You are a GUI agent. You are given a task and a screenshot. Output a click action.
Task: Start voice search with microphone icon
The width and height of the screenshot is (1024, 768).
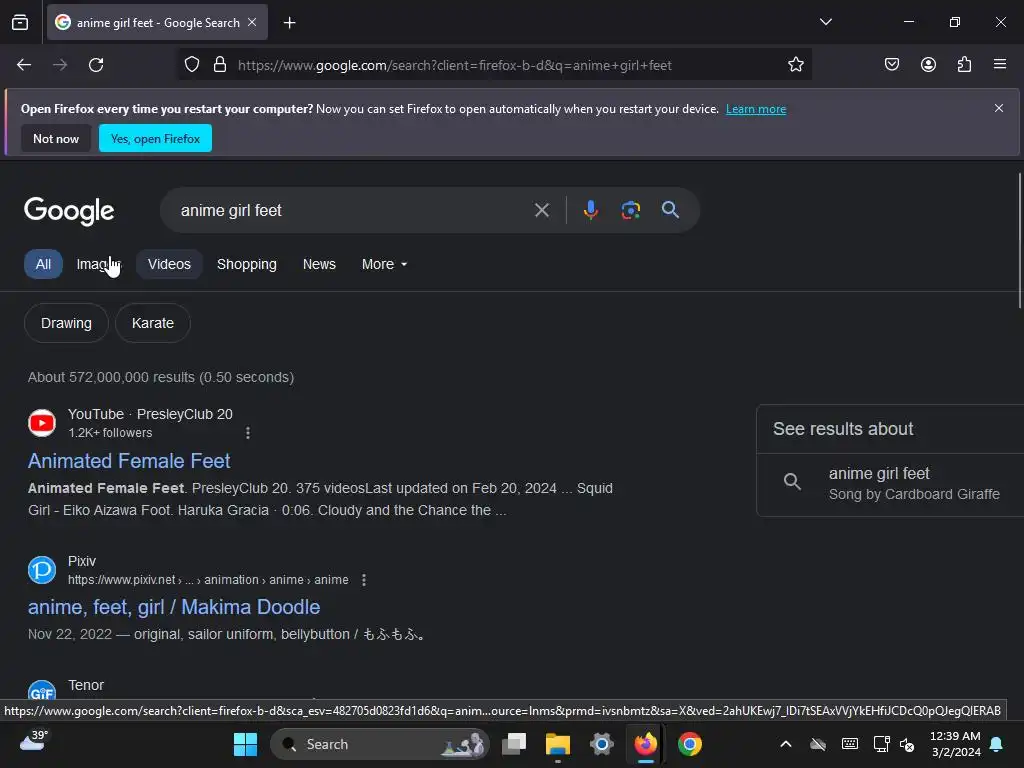[x=590, y=210]
